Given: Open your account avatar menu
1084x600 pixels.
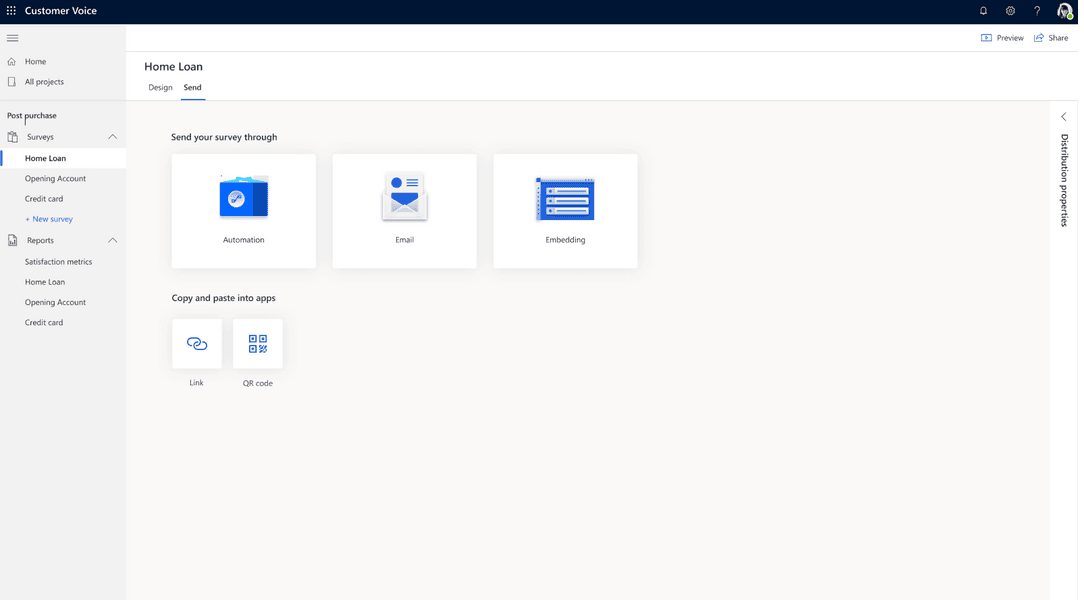Looking at the screenshot, I should [x=1063, y=10].
